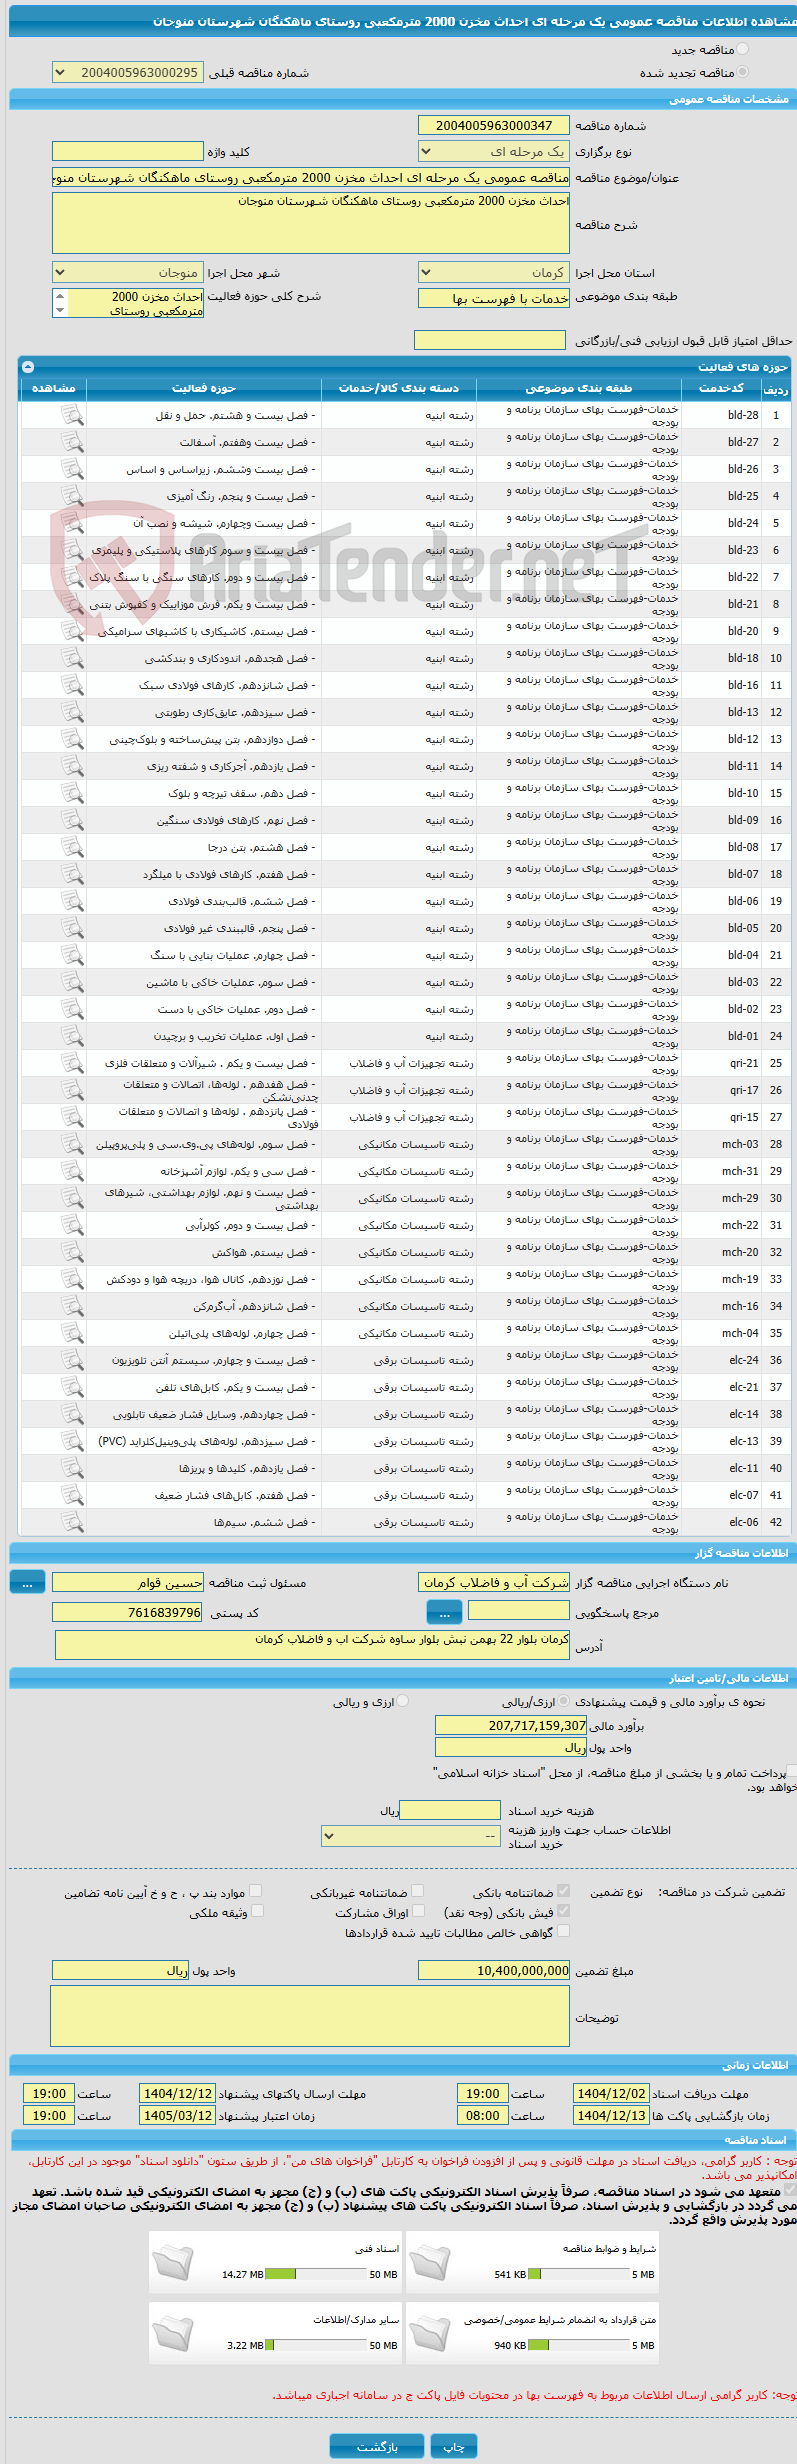The image size is (797, 2464).
Task: Select the ارزی/ریالی radio option
Action: click(x=564, y=1701)
